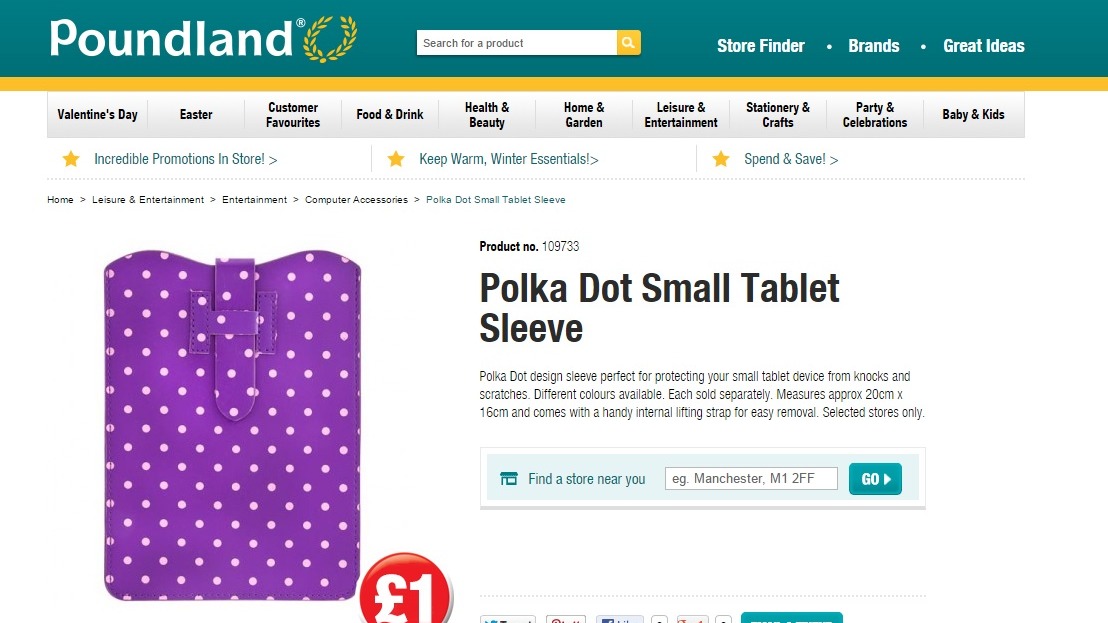Image resolution: width=1108 pixels, height=623 pixels.
Task: Click the GO button to find stores
Action: tap(874, 478)
